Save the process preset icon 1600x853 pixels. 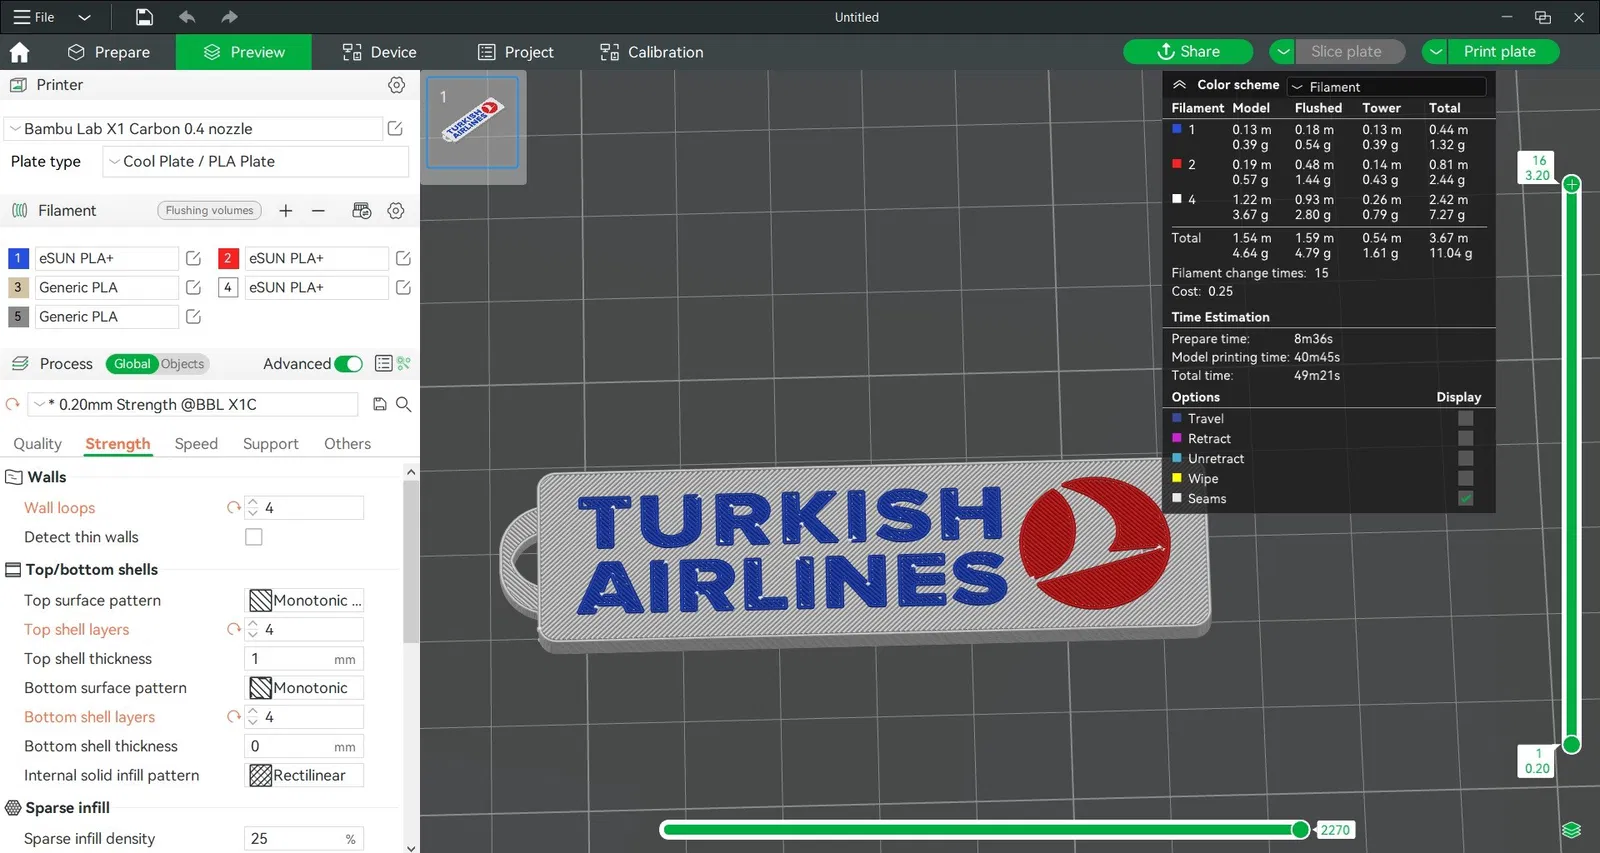pyautogui.click(x=380, y=404)
